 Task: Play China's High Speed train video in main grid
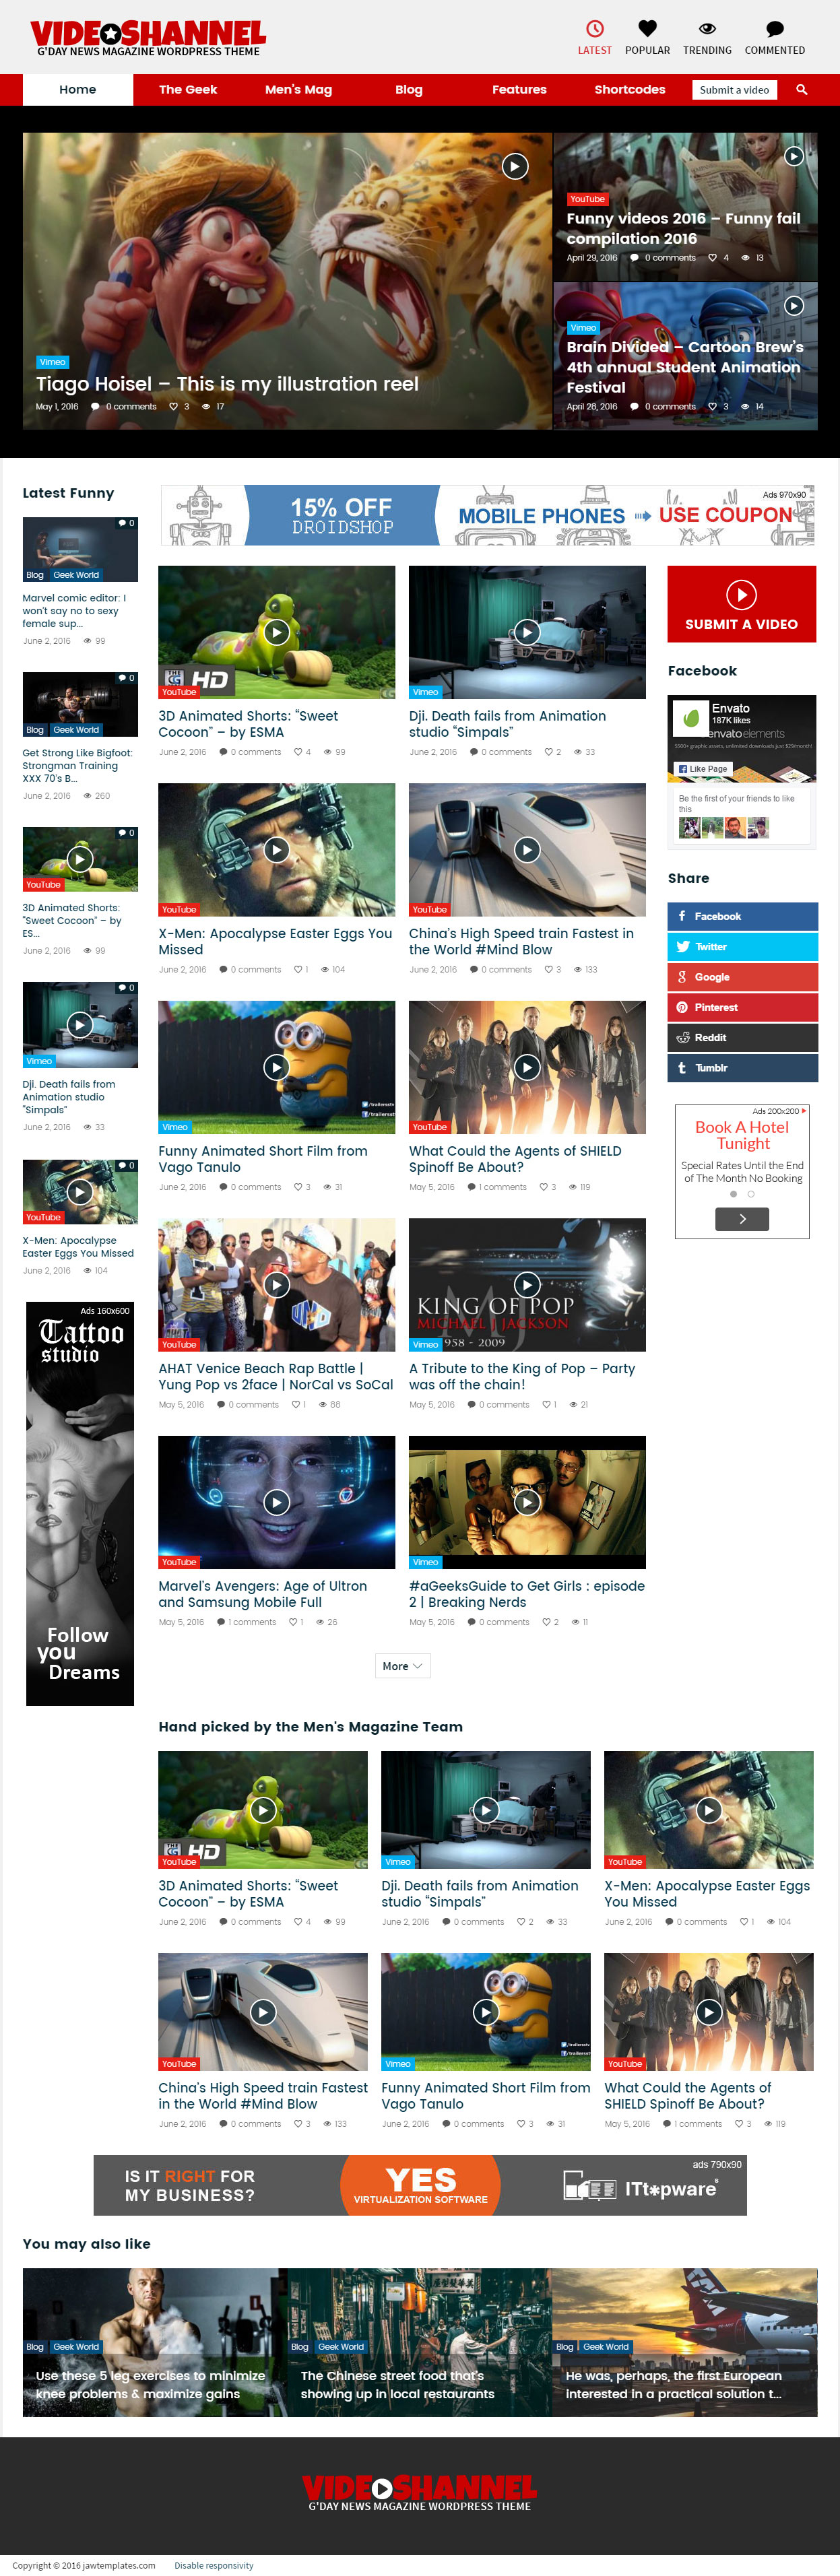tap(527, 850)
